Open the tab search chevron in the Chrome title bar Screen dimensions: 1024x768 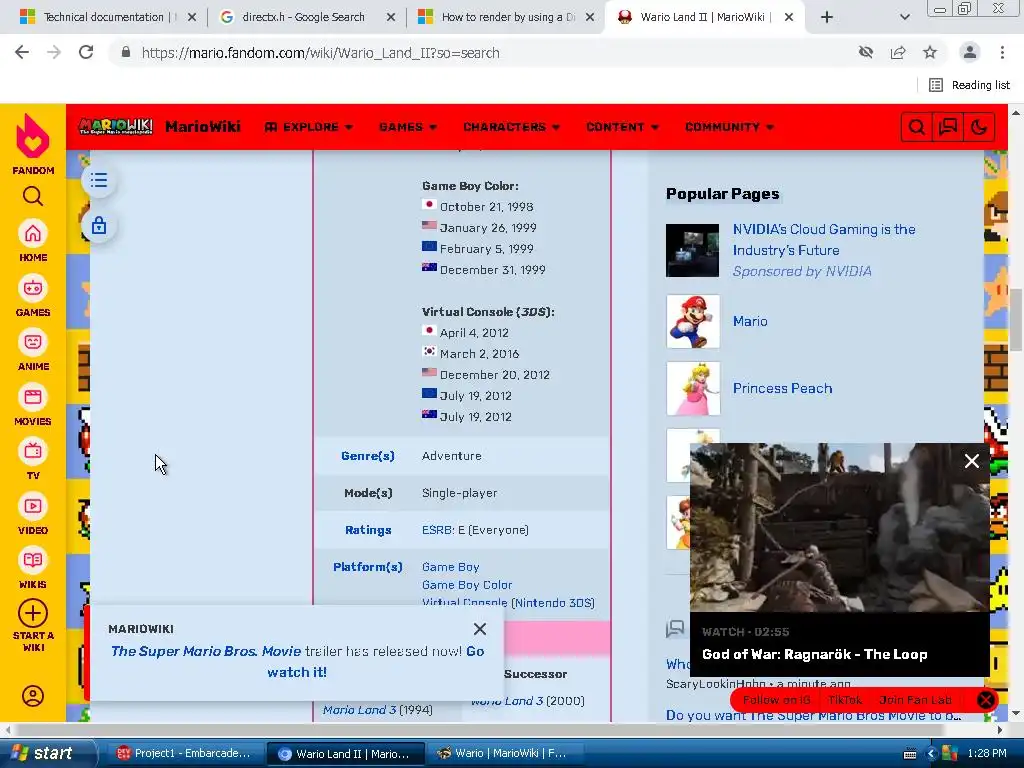(904, 17)
